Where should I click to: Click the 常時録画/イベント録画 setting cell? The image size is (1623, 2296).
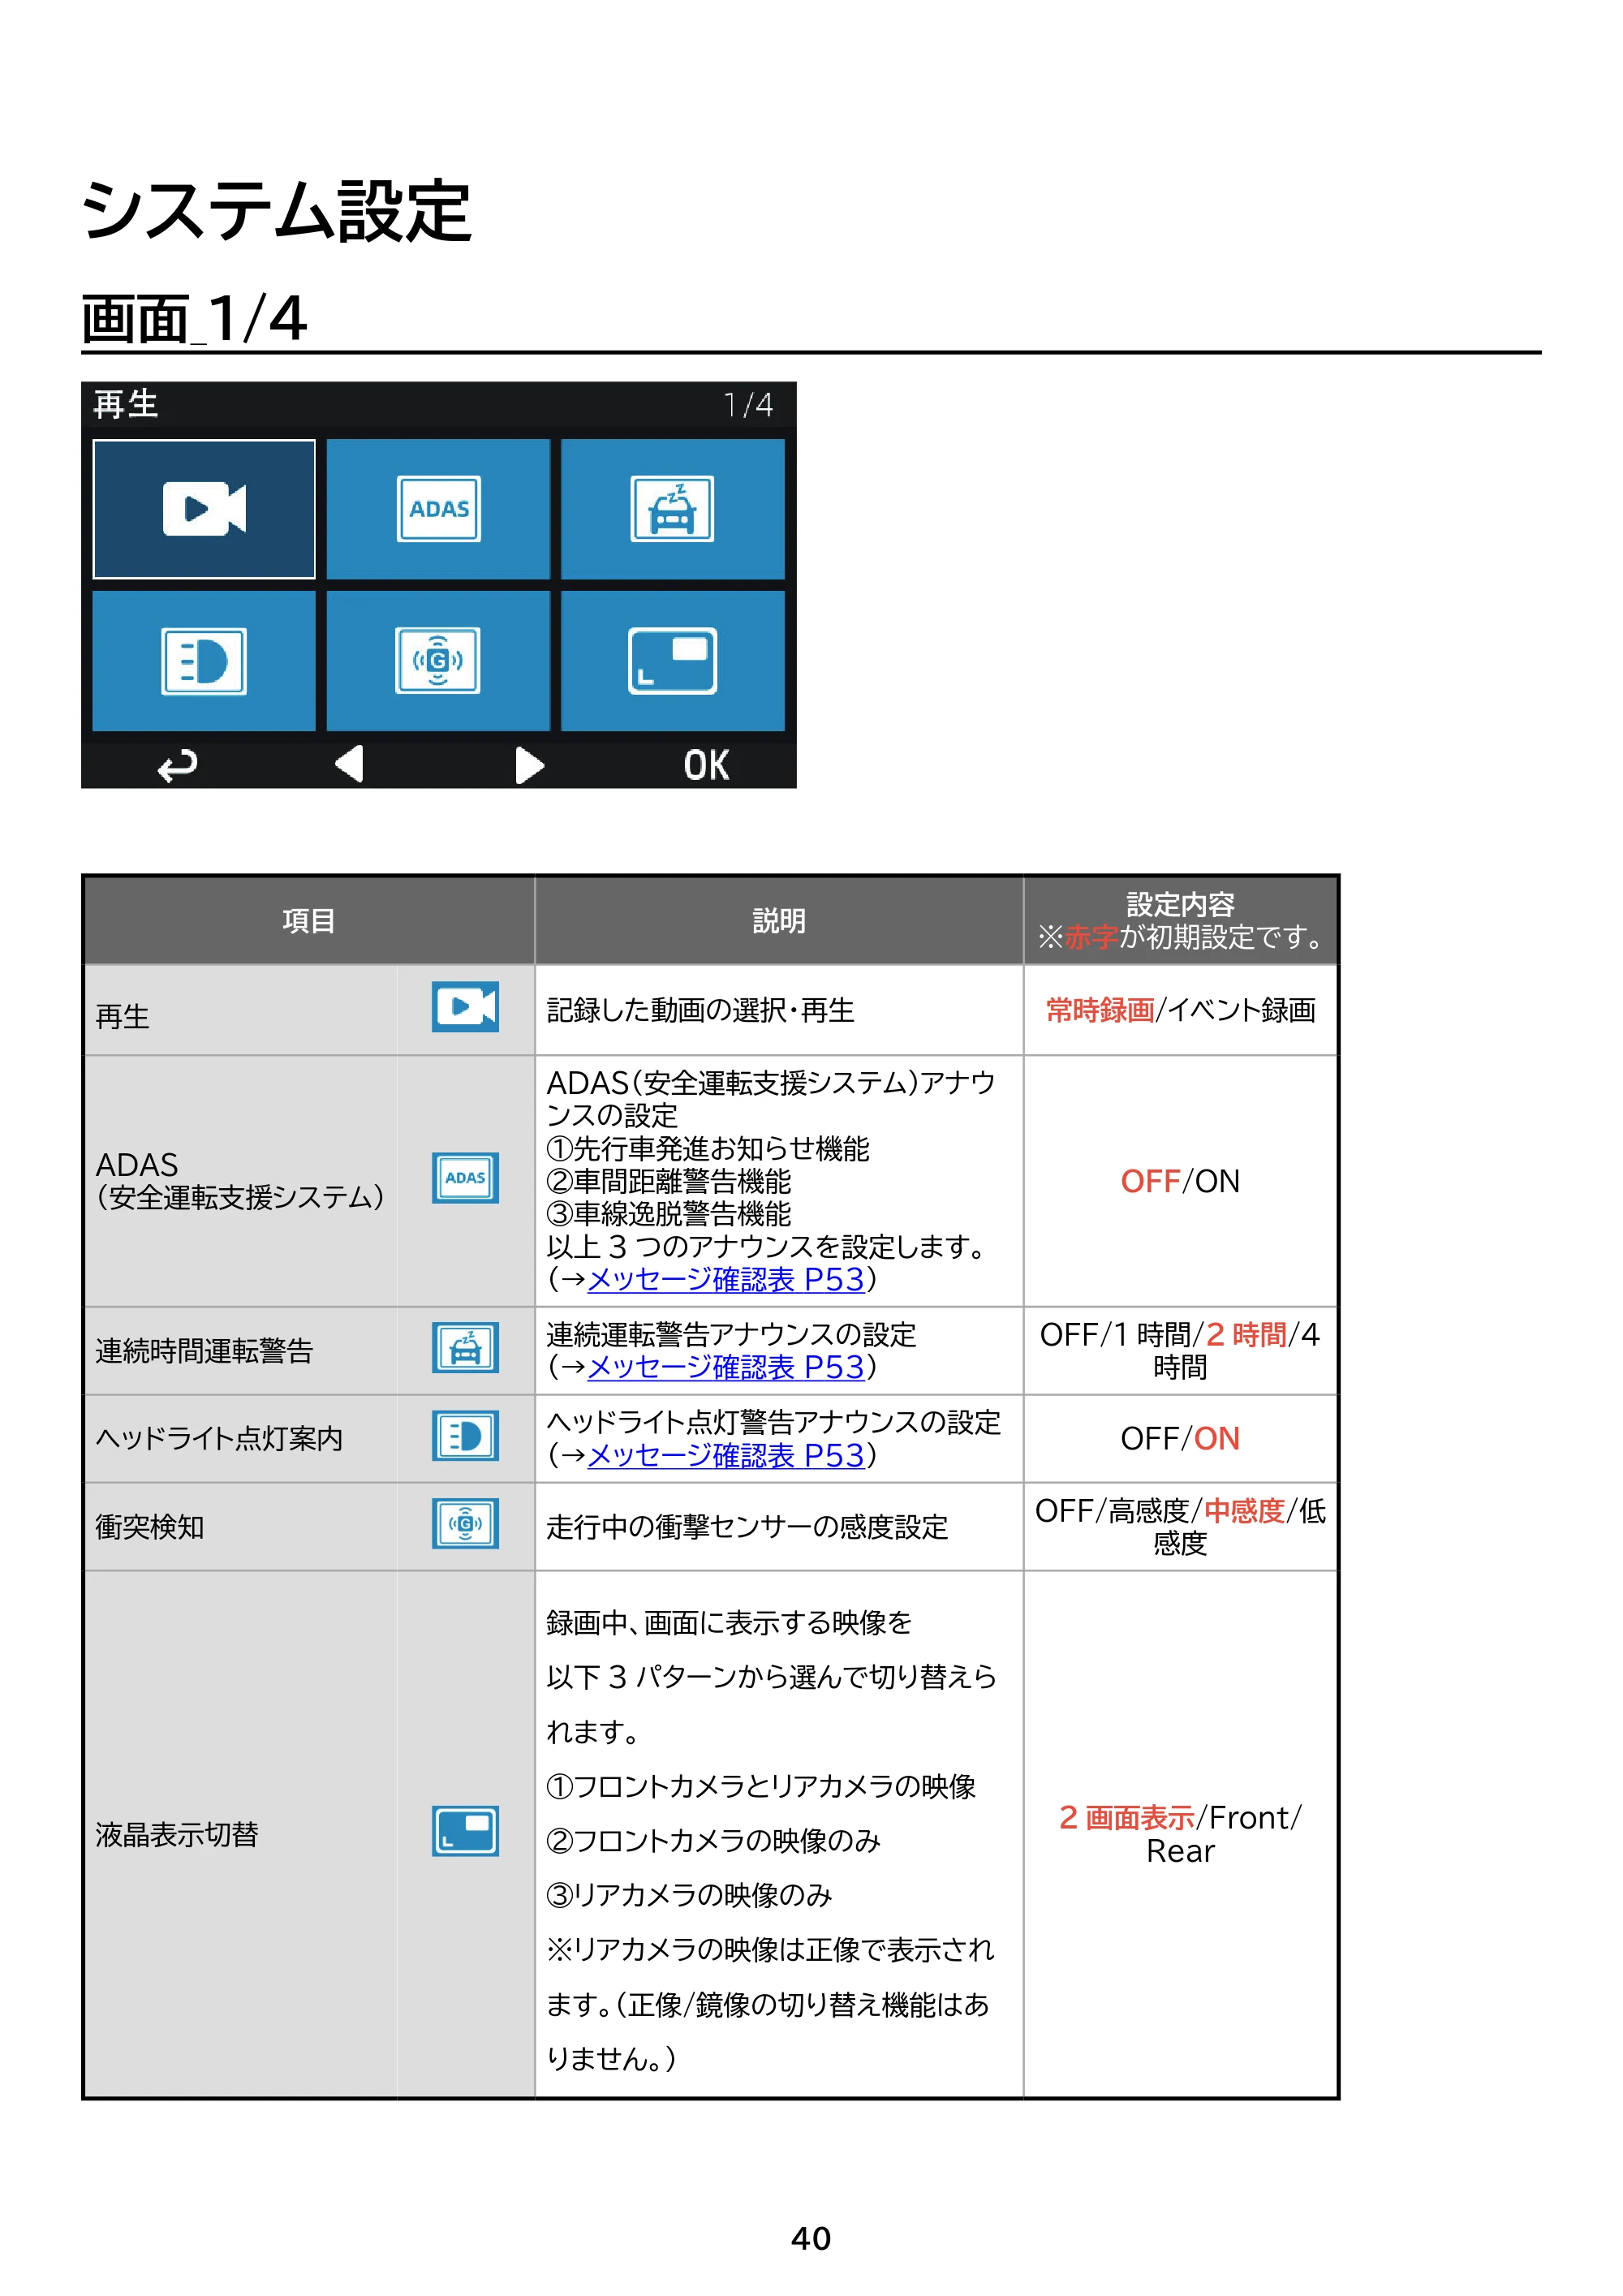click(x=1180, y=1010)
